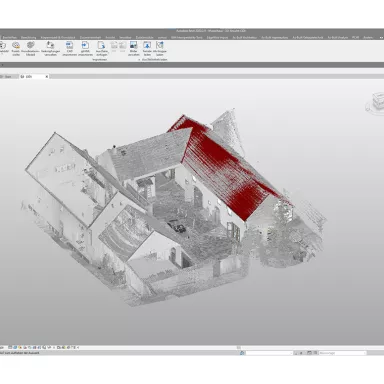Click the Koordinationsmodell ribbon icon
Screen dimensions: 384x384
pos(30,48)
